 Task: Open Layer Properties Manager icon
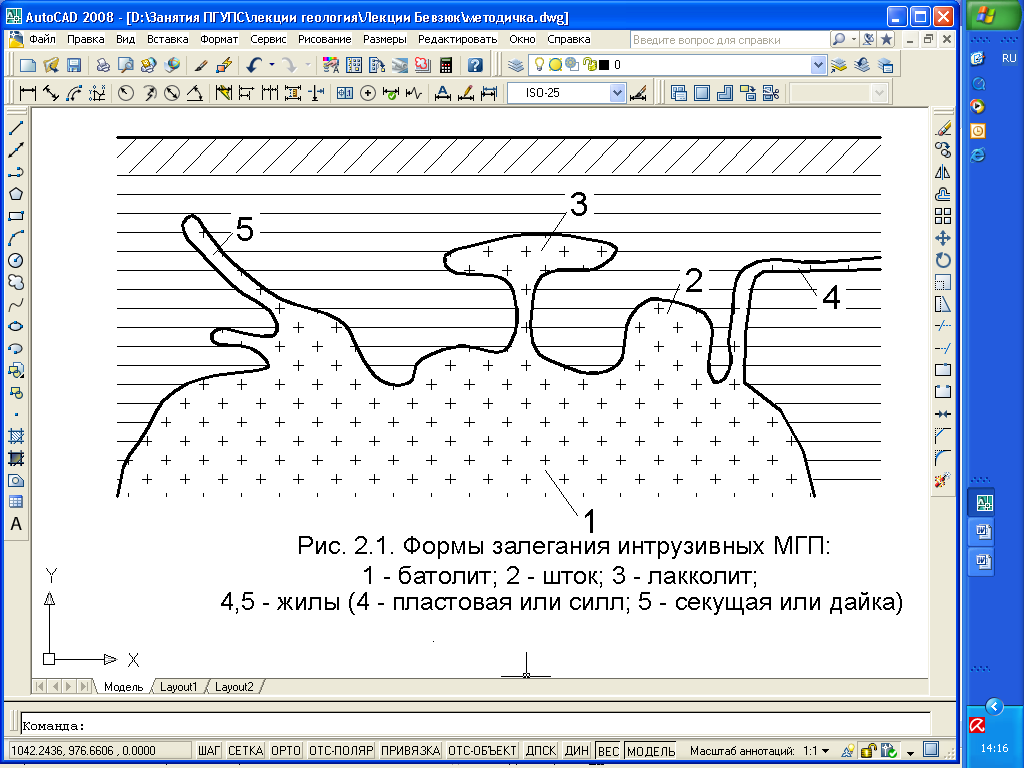[x=515, y=65]
